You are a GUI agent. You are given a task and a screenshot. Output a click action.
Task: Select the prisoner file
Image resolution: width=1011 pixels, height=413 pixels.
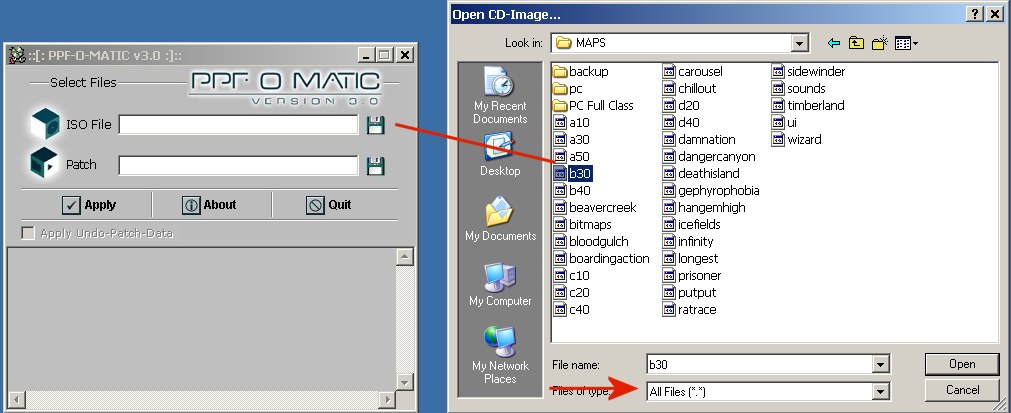[692, 275]
